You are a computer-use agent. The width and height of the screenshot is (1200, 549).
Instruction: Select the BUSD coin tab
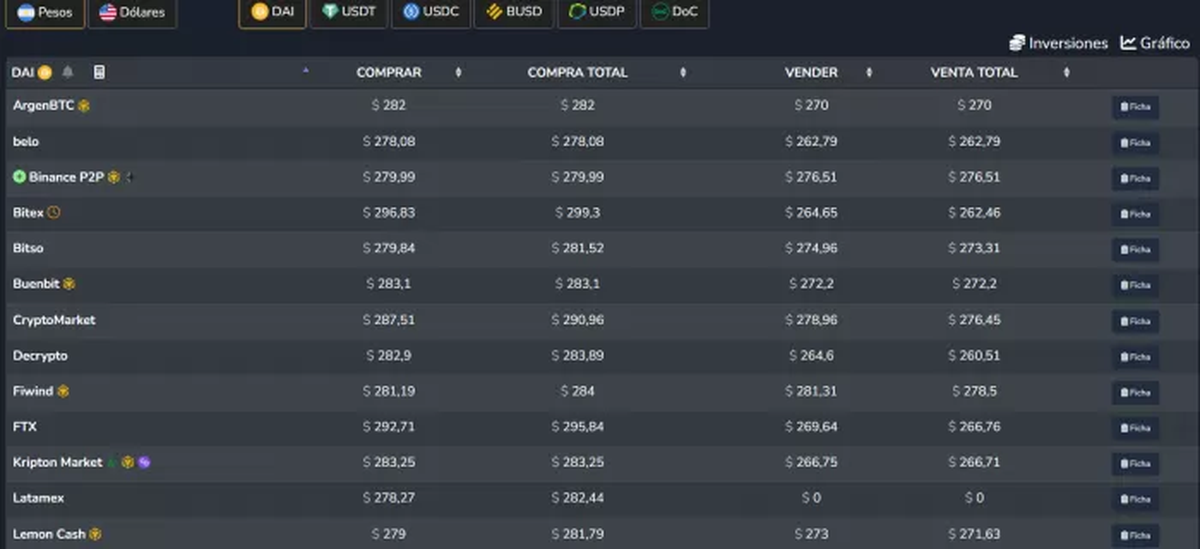click(514, 12)
